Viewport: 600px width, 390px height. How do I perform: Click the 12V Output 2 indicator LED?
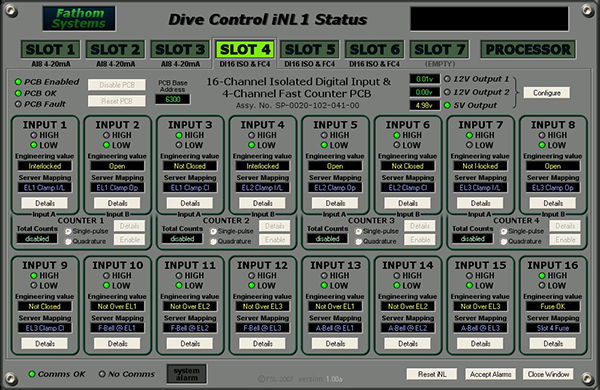point(447,92)
